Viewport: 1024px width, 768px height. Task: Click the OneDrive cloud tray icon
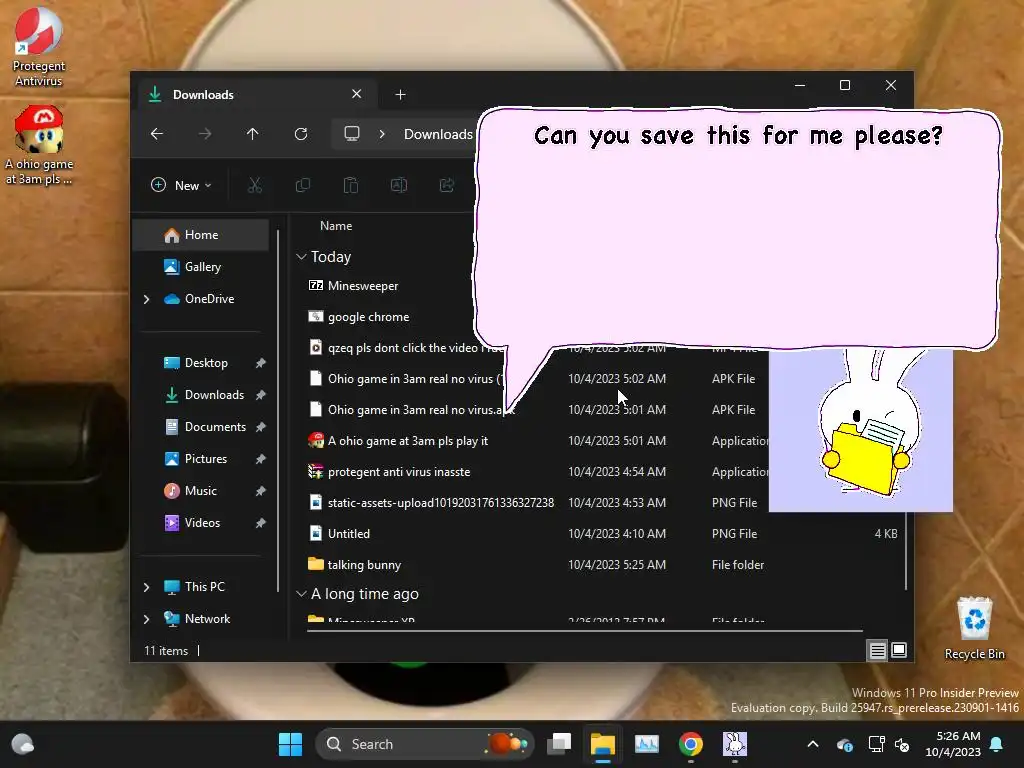click(845, 744)
